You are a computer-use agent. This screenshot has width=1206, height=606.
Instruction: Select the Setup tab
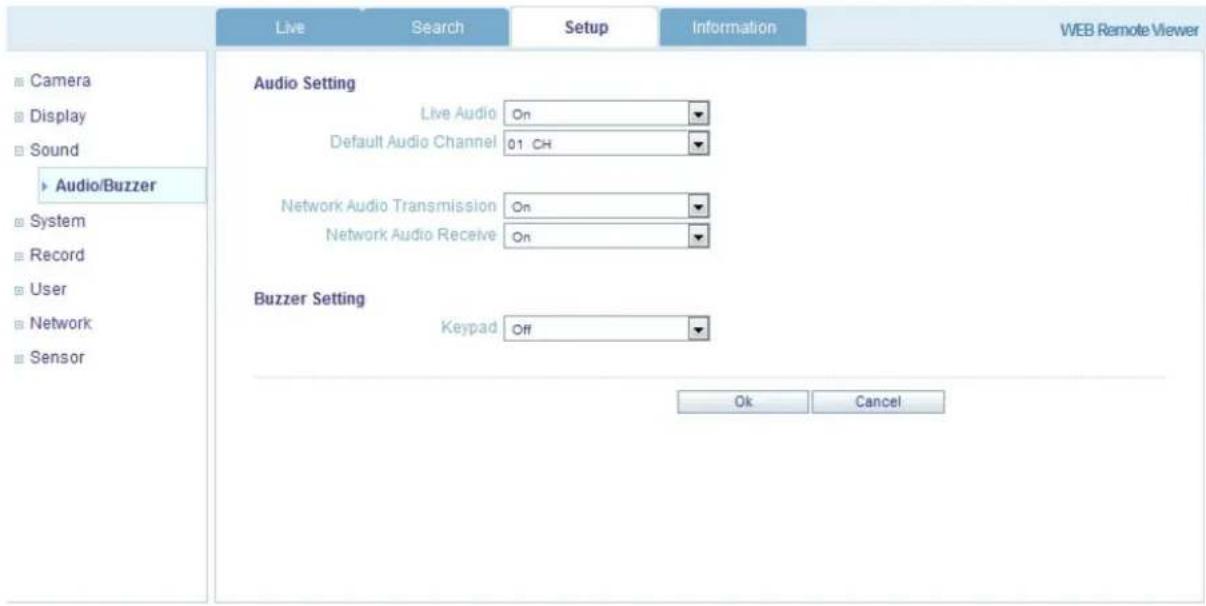[584, 29]
